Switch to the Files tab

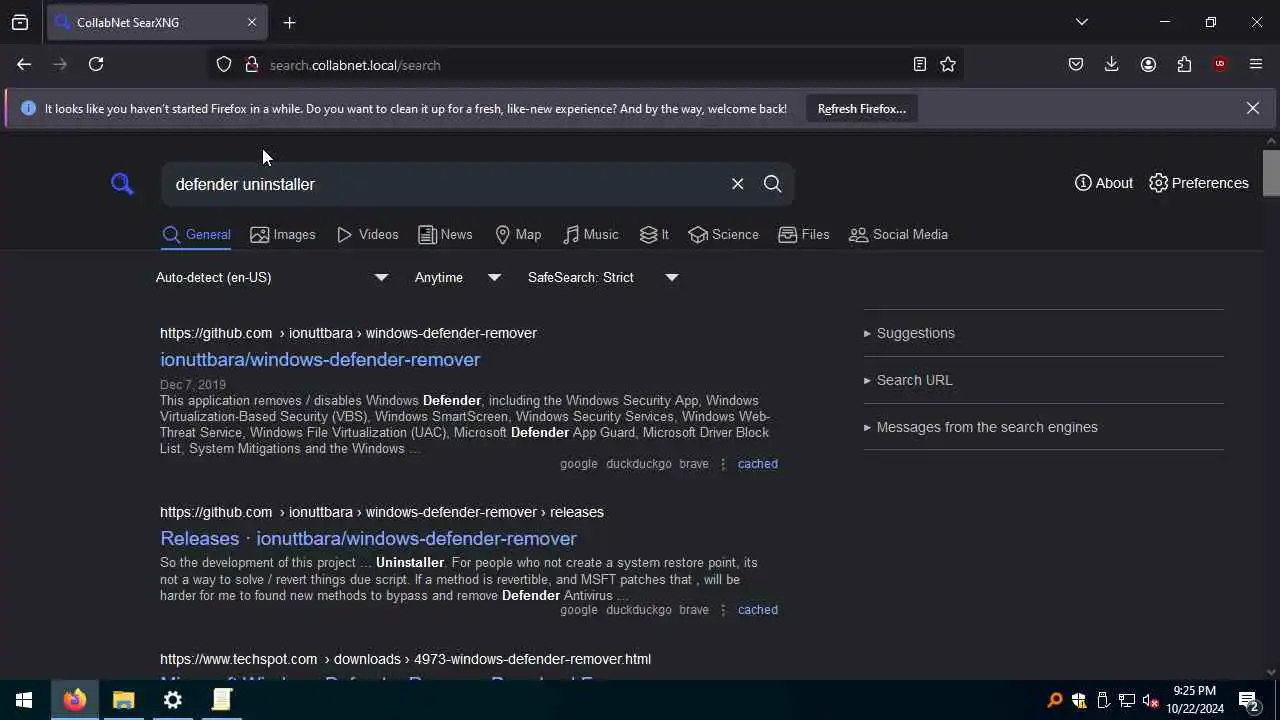[x=804, y=234]
